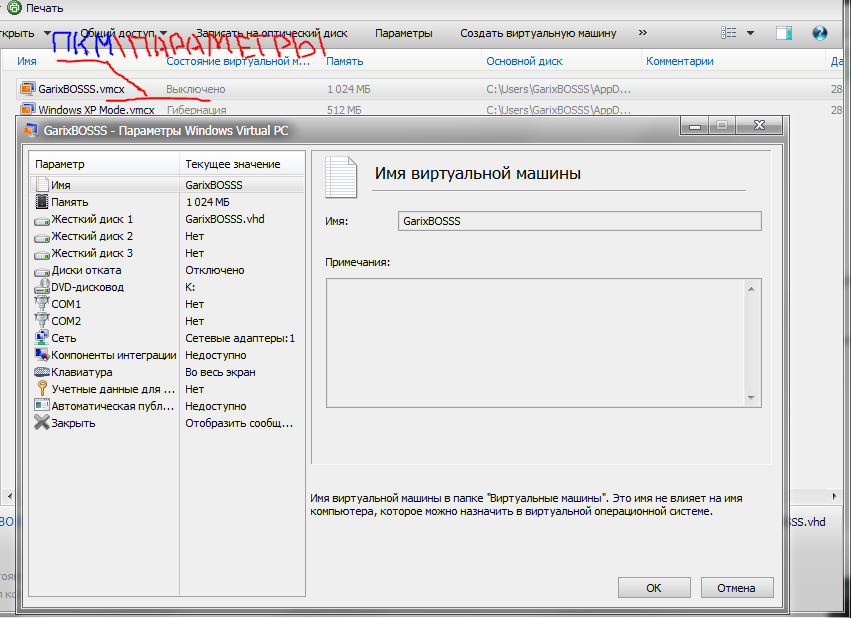This screenshot has height=618, width=851.
Task: Sort by the Память column header
Action: click(345, 61)
